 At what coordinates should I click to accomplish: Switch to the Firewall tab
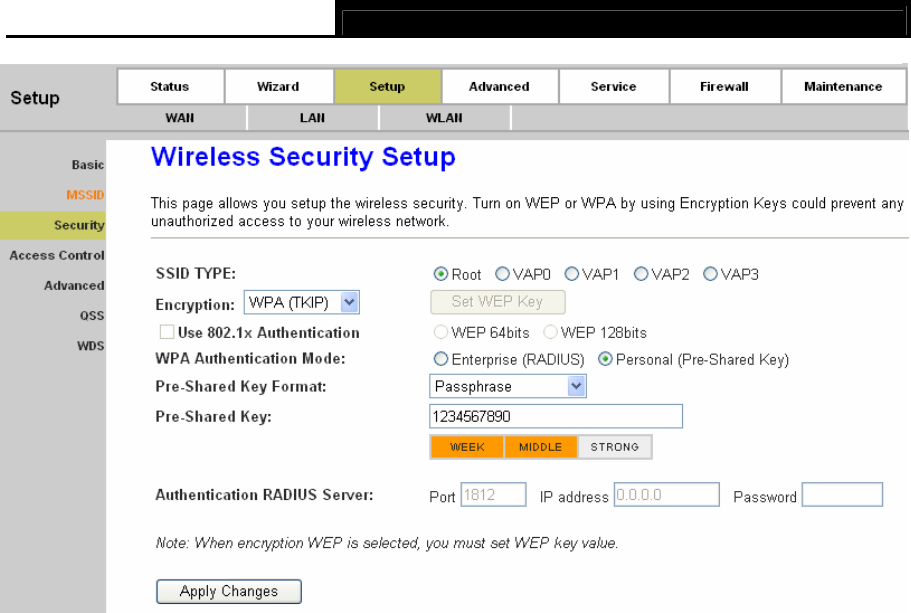click(724, 87)
